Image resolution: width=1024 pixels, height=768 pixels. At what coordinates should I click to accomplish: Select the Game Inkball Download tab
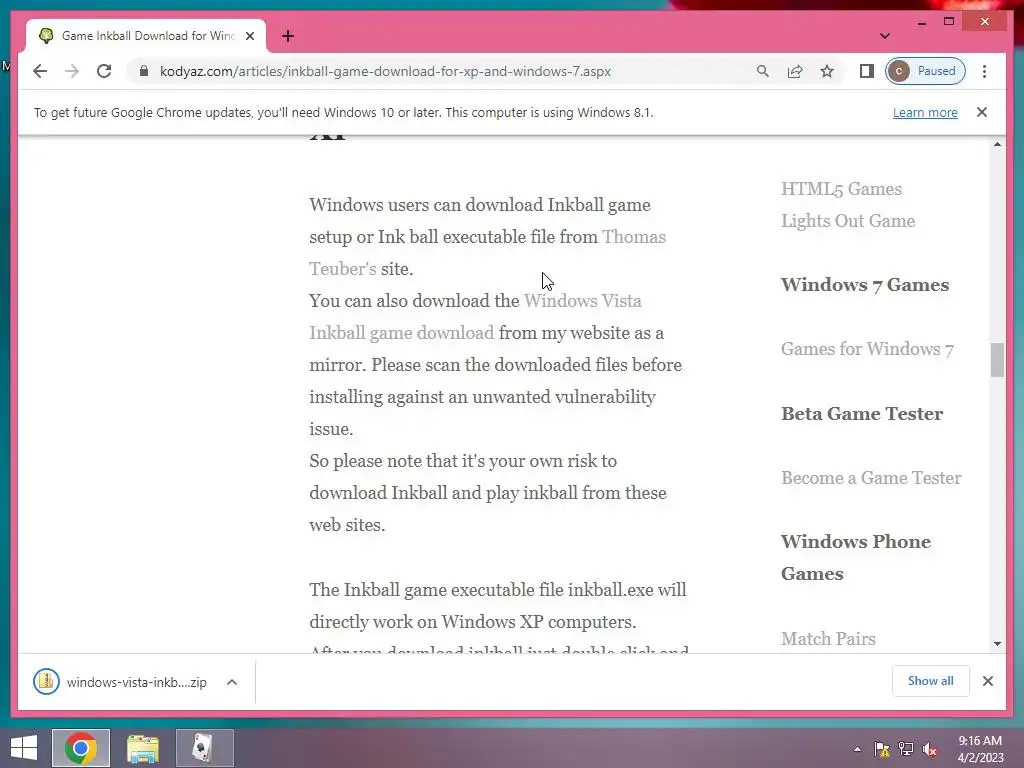point(146,36)
